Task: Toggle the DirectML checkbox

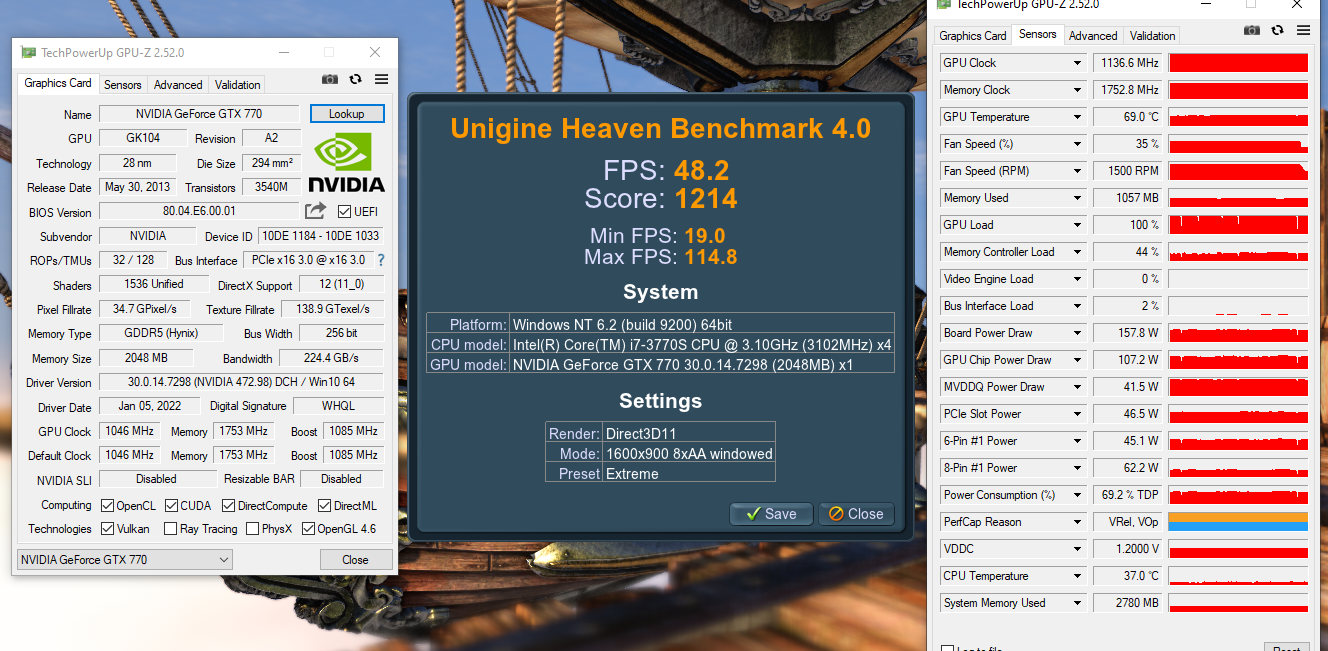Action: [324, 506]
